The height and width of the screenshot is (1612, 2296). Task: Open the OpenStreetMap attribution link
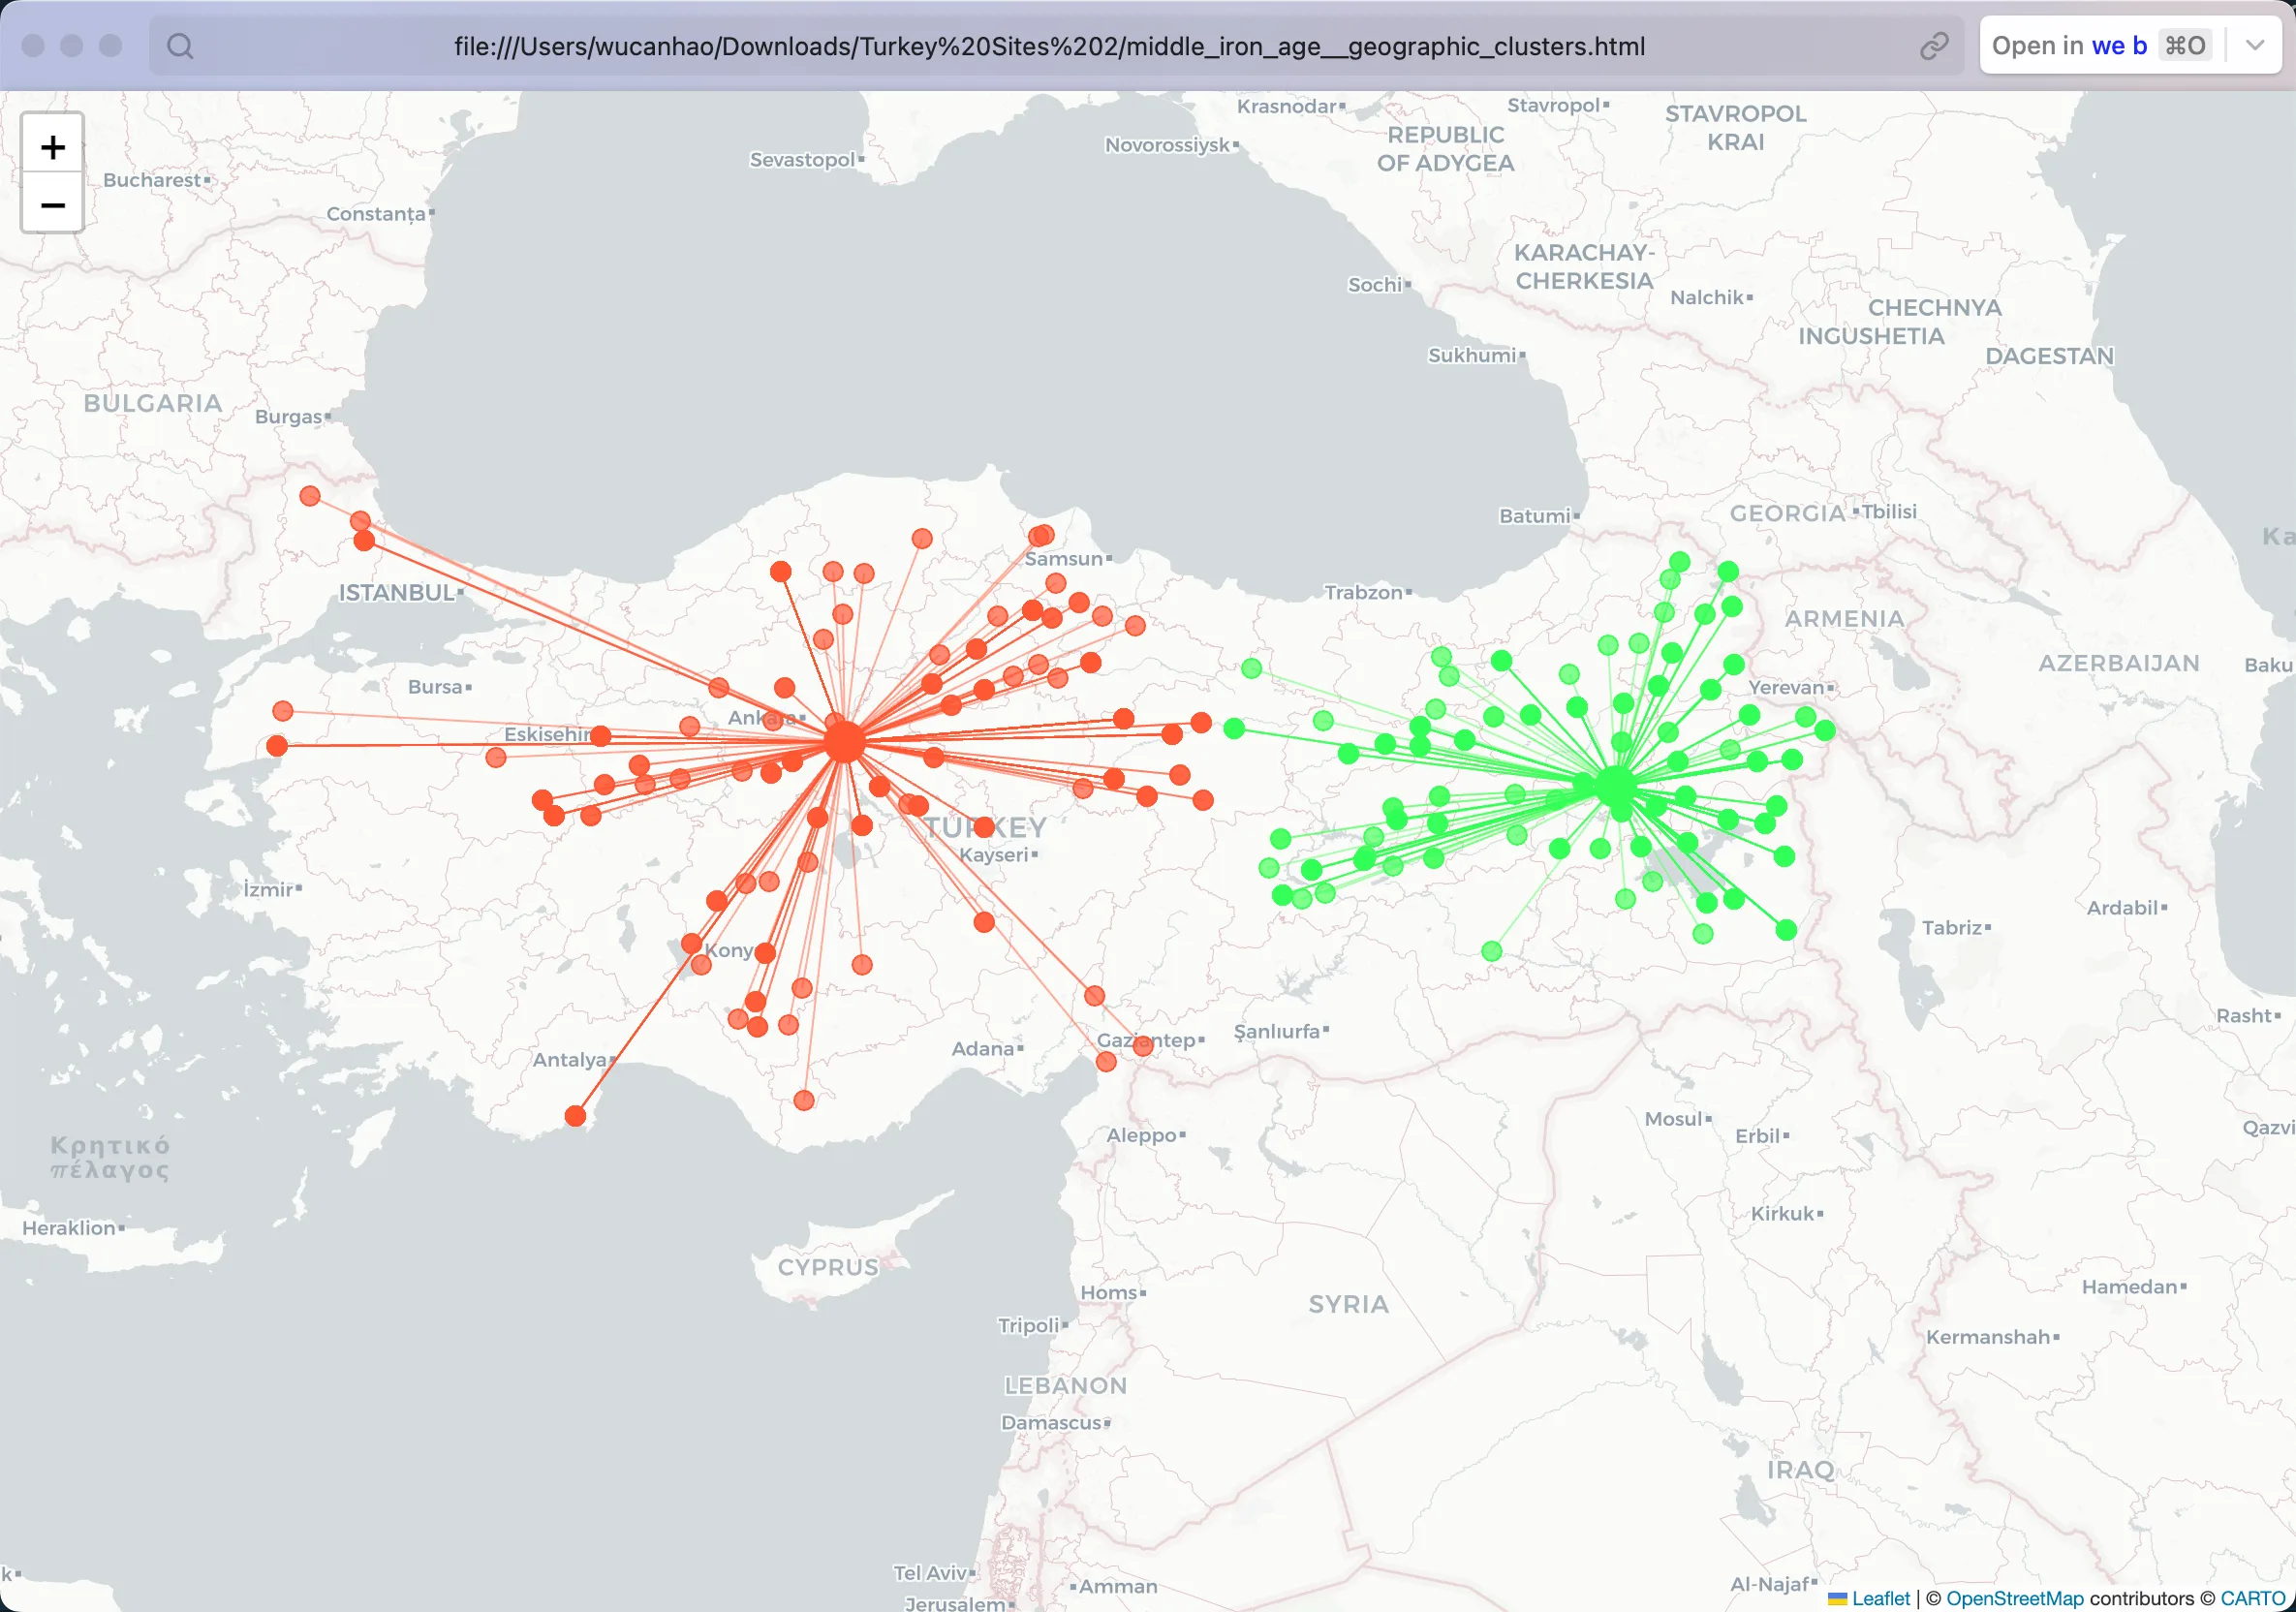point(2015,1598)
